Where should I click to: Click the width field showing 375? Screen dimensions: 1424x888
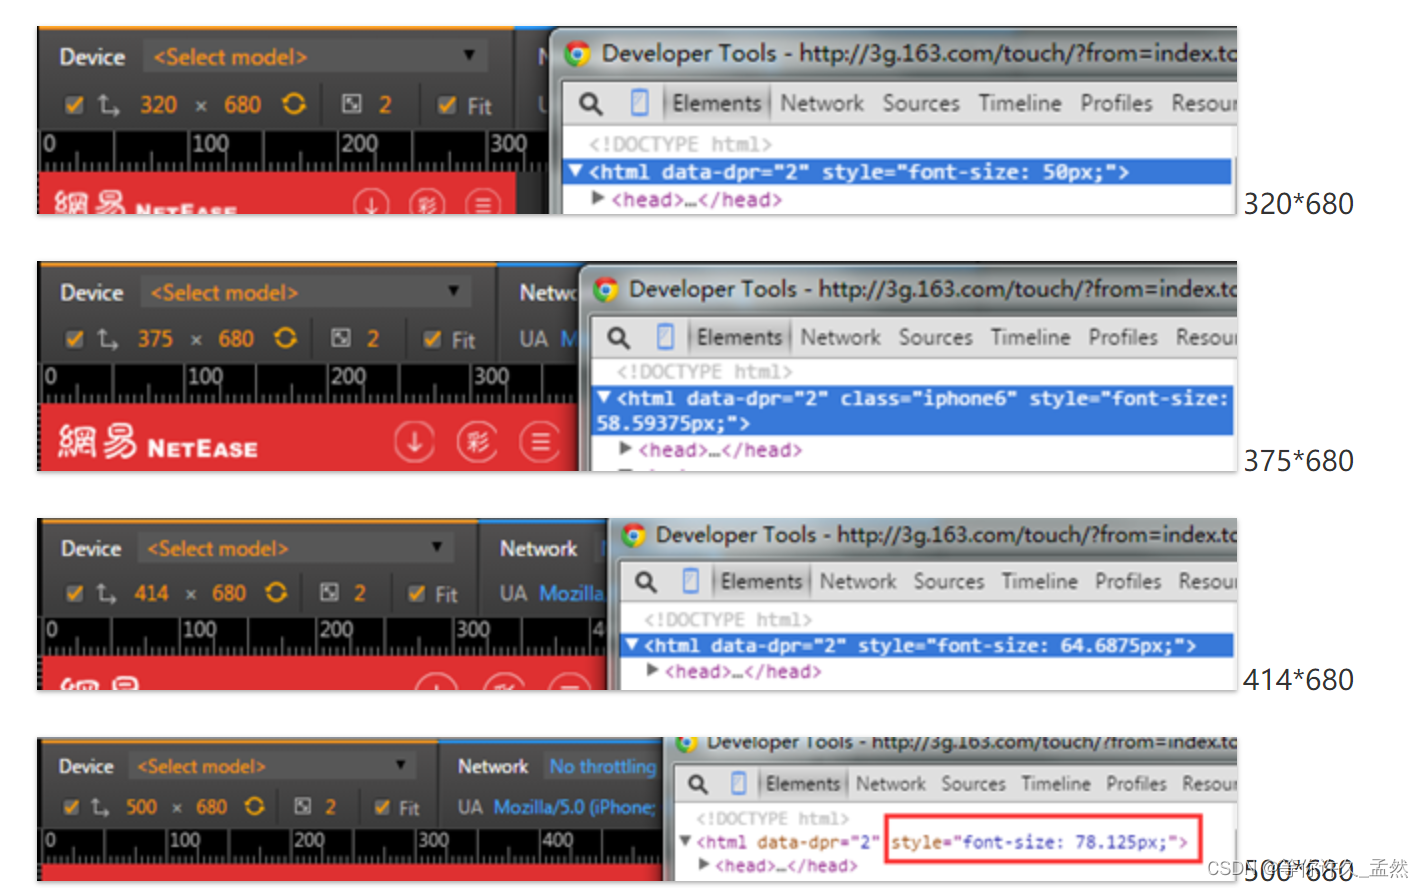[155, 339]
